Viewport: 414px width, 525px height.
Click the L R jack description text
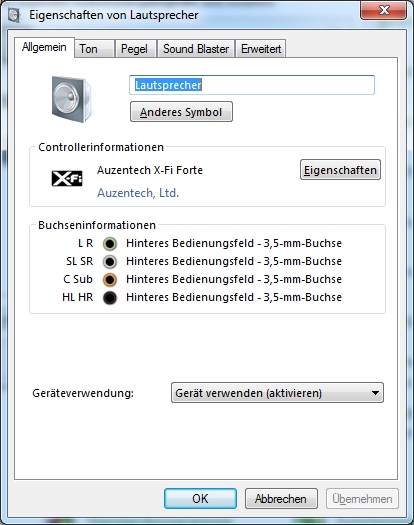(234, 243)
